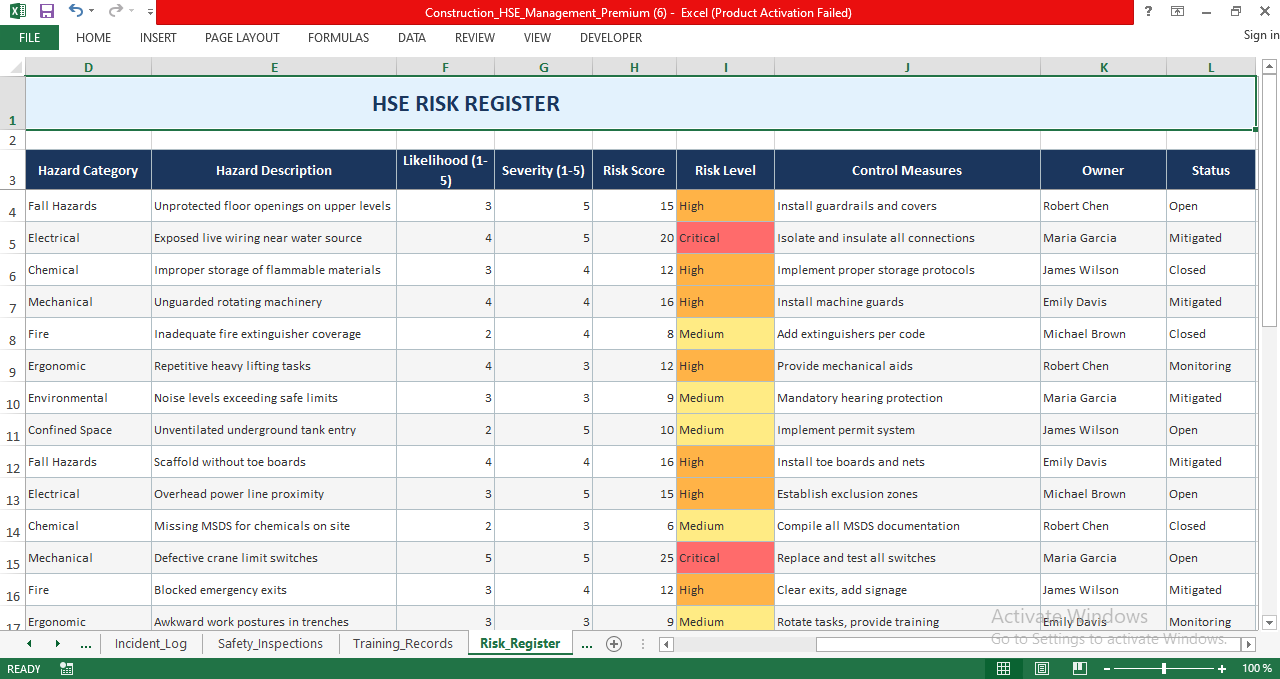Open the DEVELOPER ribbon tab
1280x679 pixels.
pyautogui.click(x=610, y=38)
